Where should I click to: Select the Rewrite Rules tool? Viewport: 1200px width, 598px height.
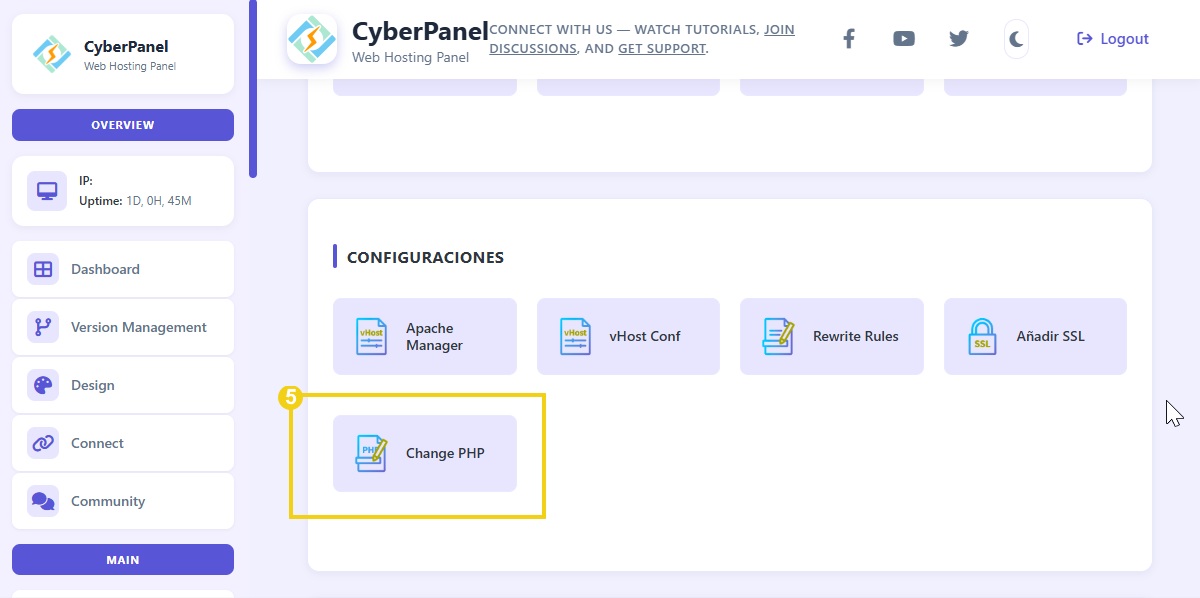point(831,336)
